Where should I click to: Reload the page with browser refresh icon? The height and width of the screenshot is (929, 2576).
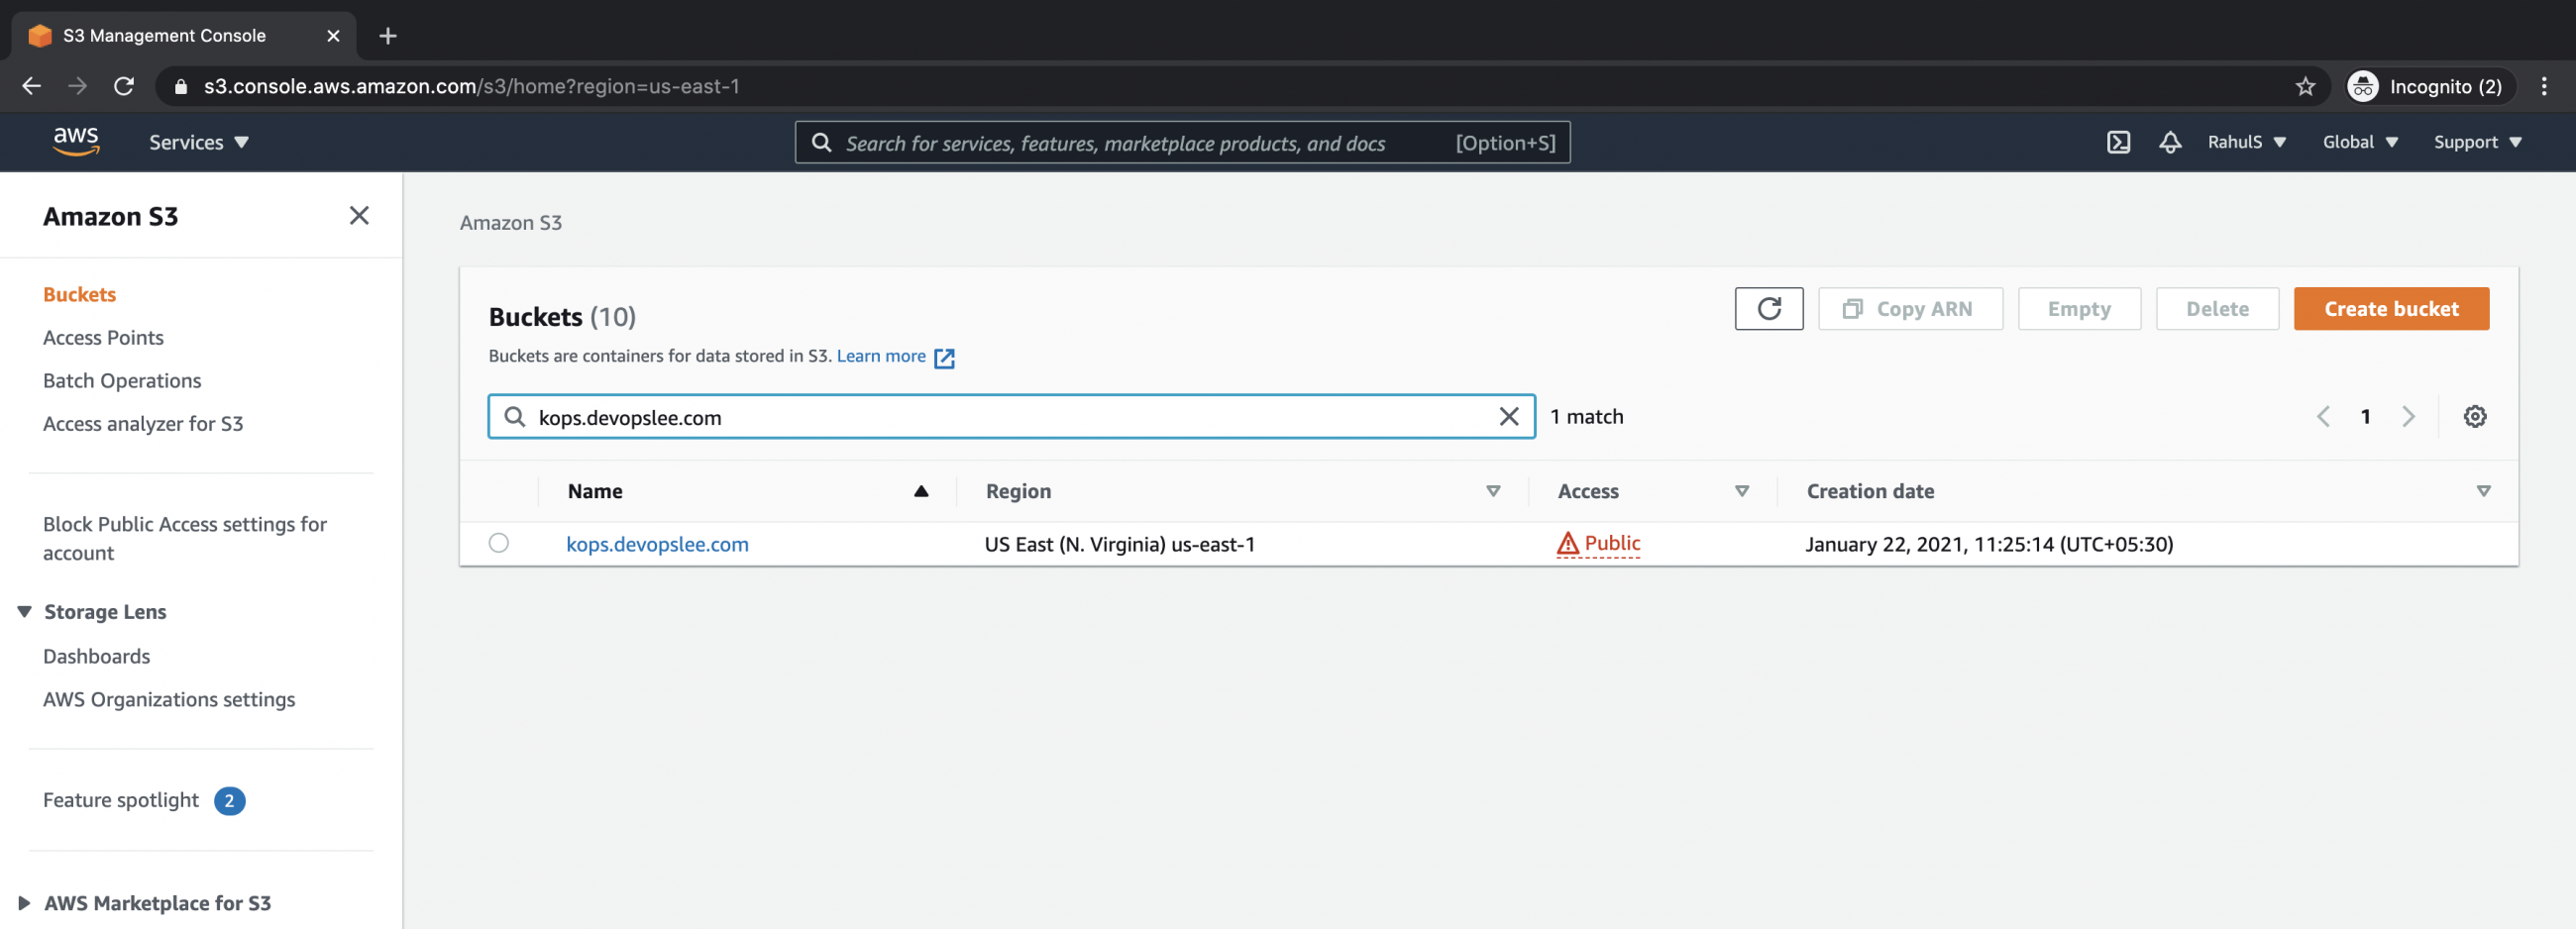tap(124, 86)
